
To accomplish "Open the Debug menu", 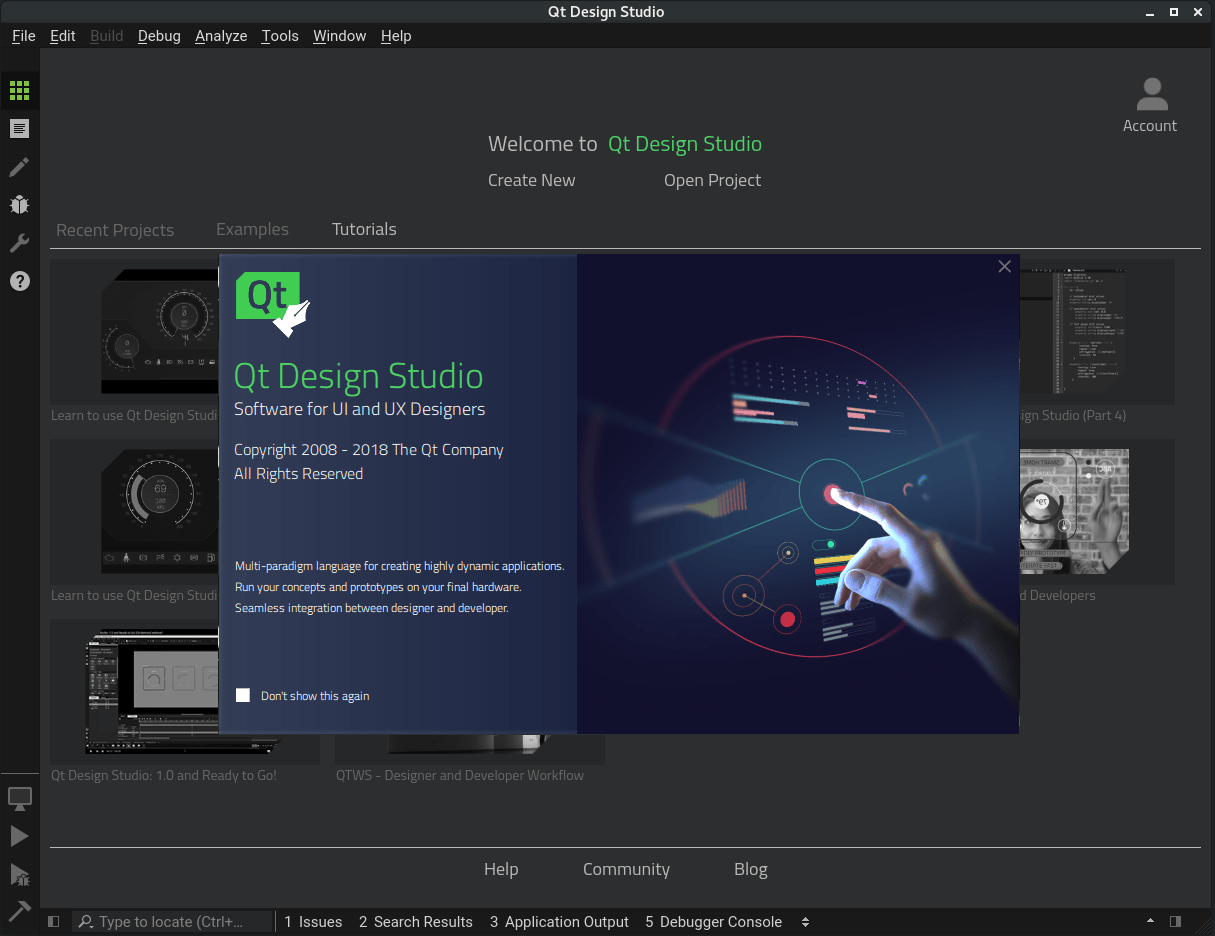I will click(159, 36).
